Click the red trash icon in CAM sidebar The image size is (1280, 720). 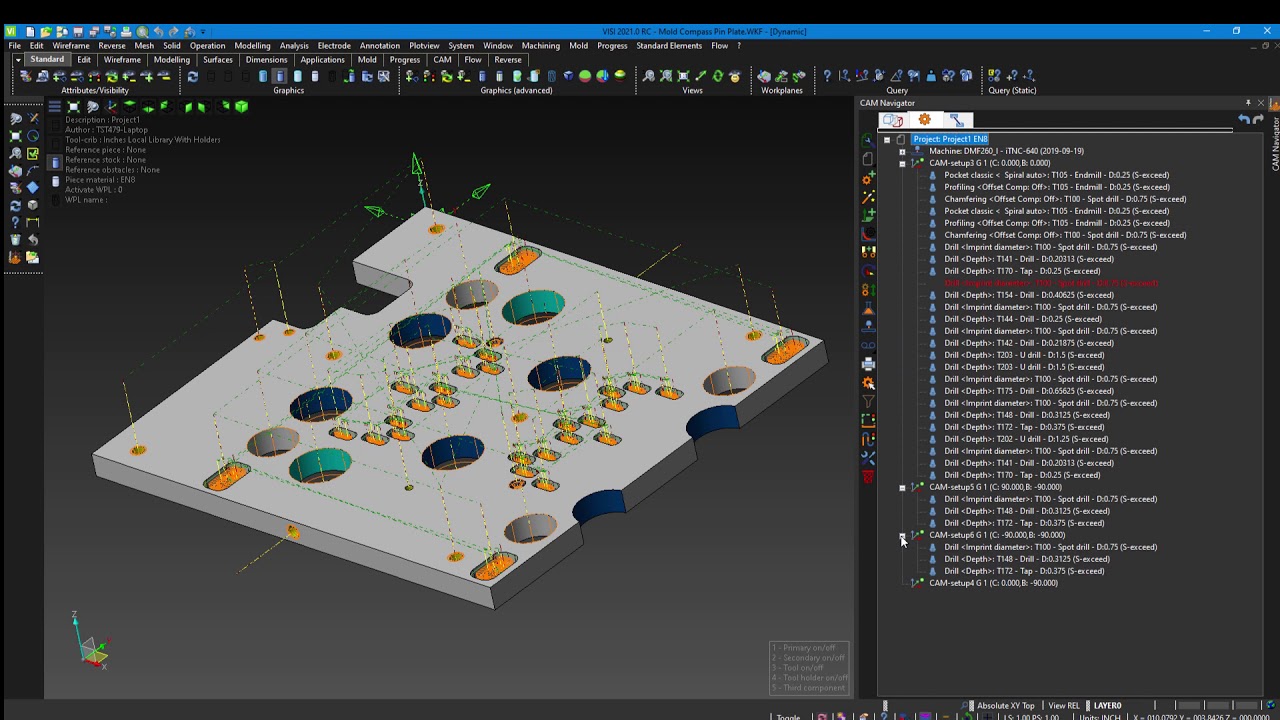tap(868, 476)
